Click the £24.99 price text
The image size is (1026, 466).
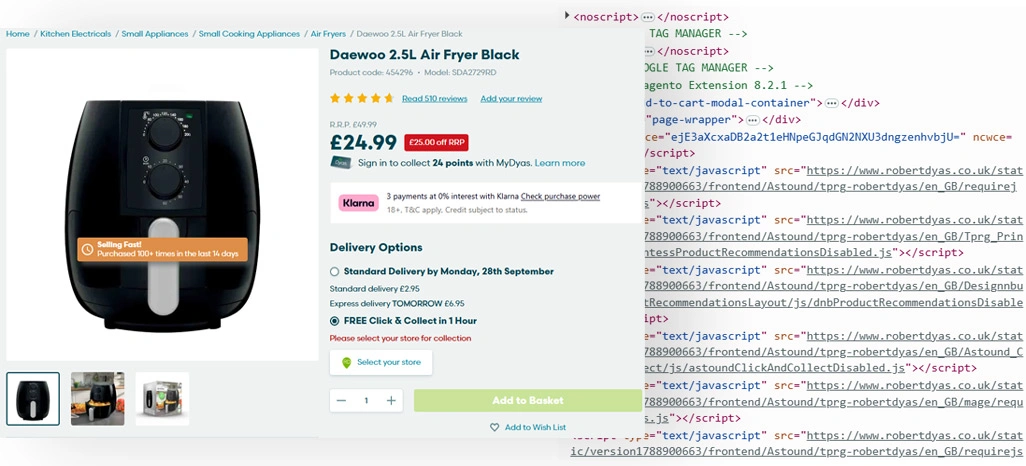(363, 143)
